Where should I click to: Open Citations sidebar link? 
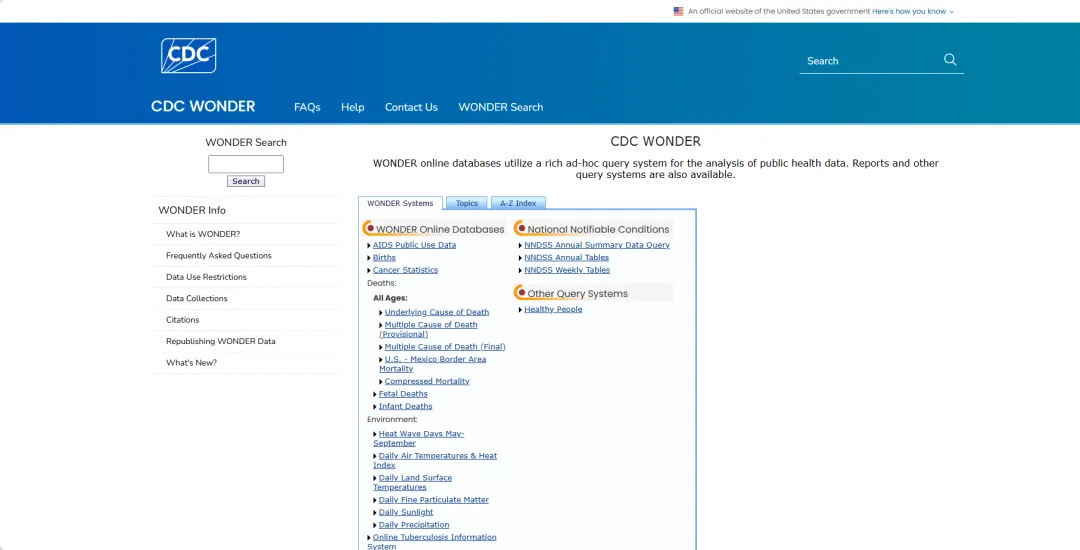pyautogui.click(x=183, y=319)
